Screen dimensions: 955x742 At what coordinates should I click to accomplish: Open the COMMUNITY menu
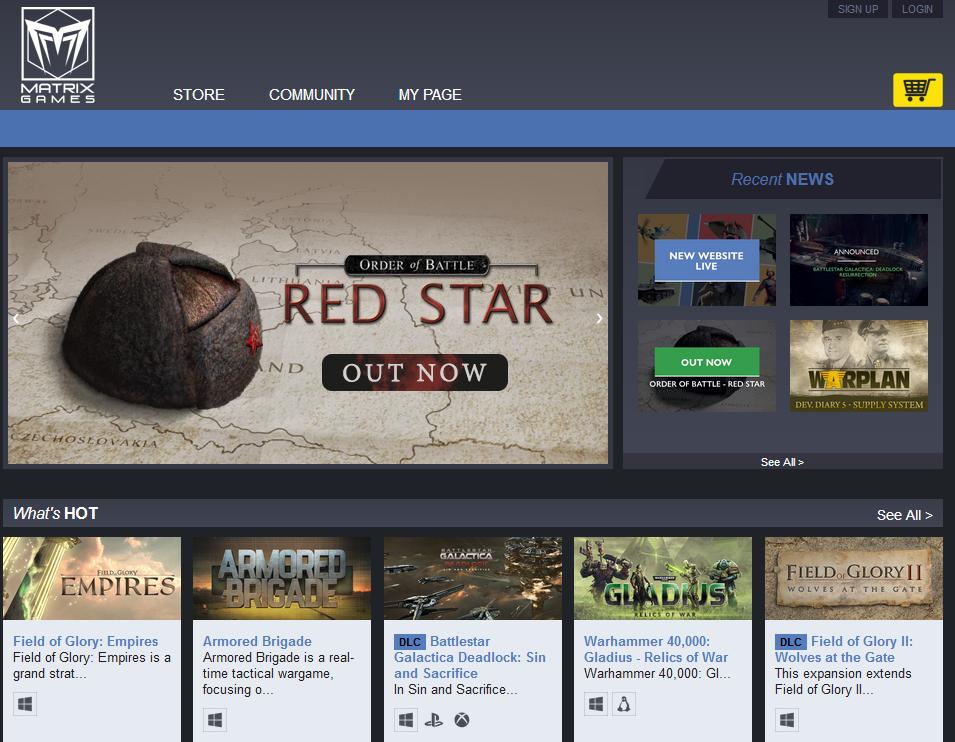tap(312, 94)
